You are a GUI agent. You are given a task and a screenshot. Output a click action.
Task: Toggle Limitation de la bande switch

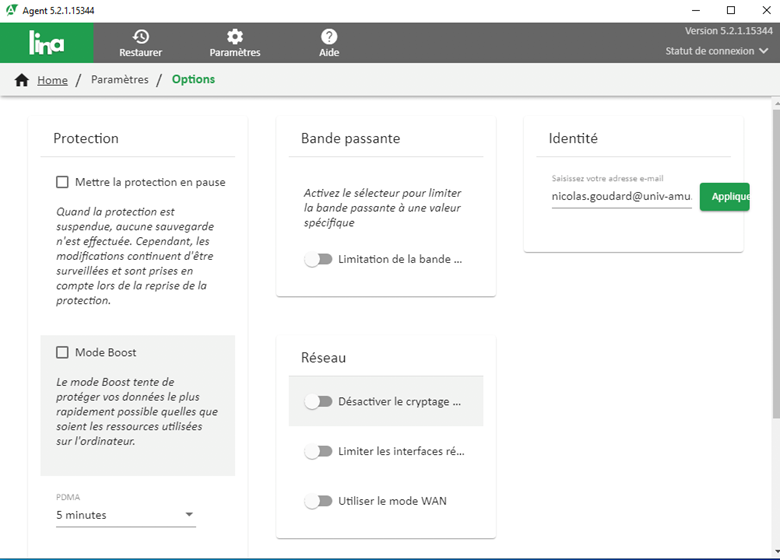coord(318,259)
